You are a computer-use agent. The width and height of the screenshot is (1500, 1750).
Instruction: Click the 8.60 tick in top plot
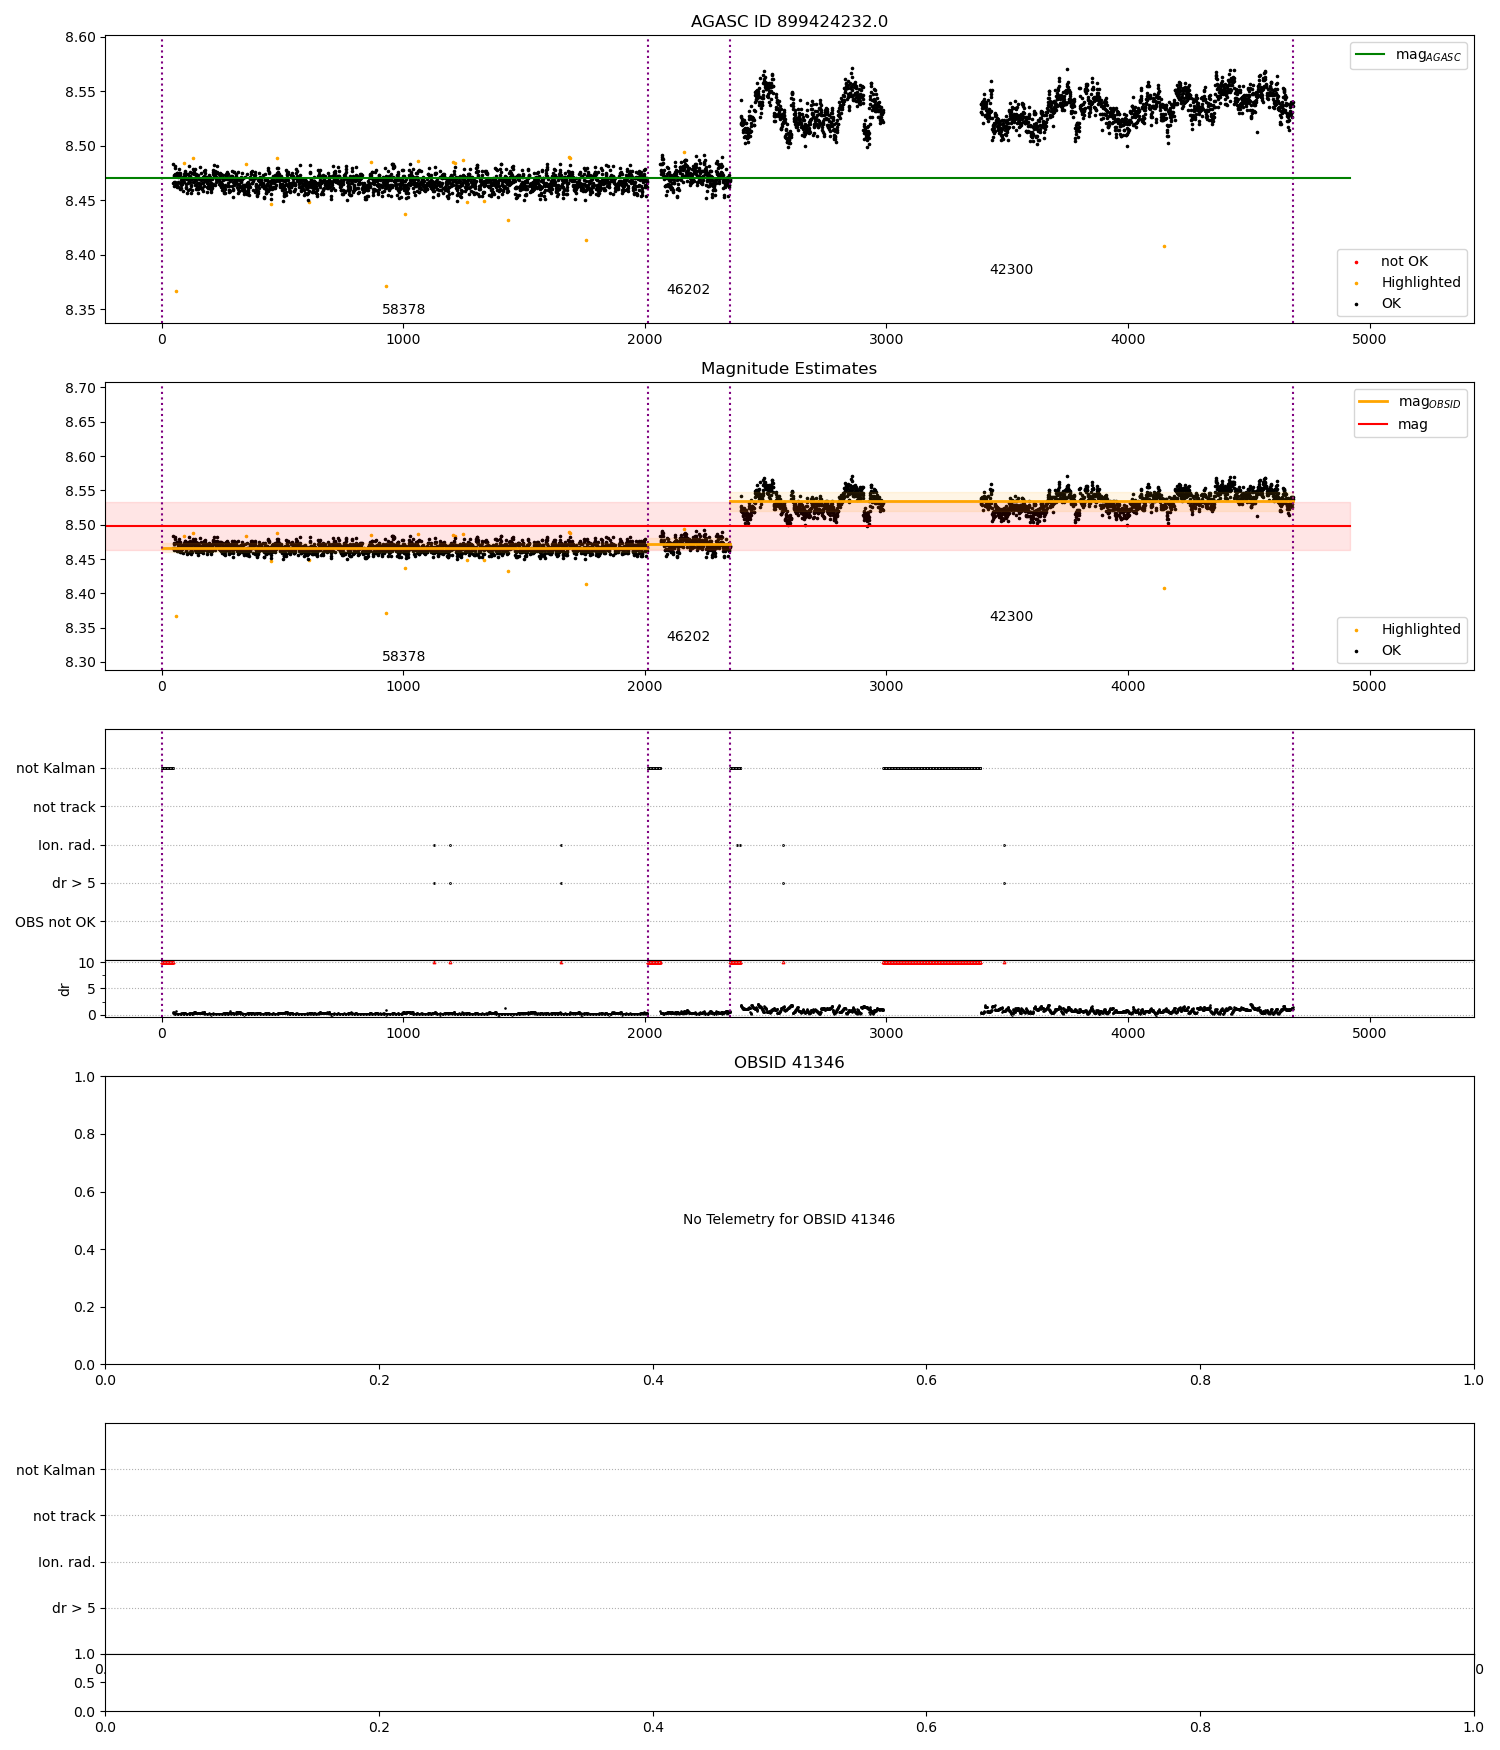click(80, 38)
